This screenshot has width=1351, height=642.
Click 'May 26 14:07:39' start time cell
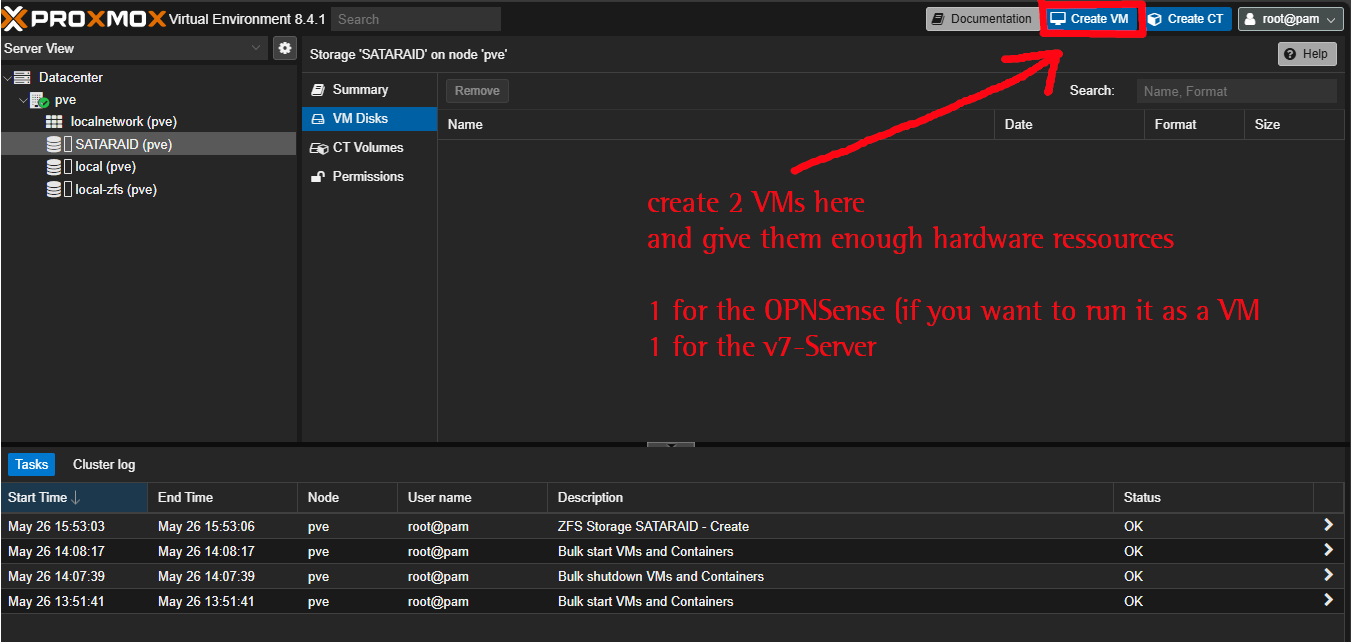57,576
